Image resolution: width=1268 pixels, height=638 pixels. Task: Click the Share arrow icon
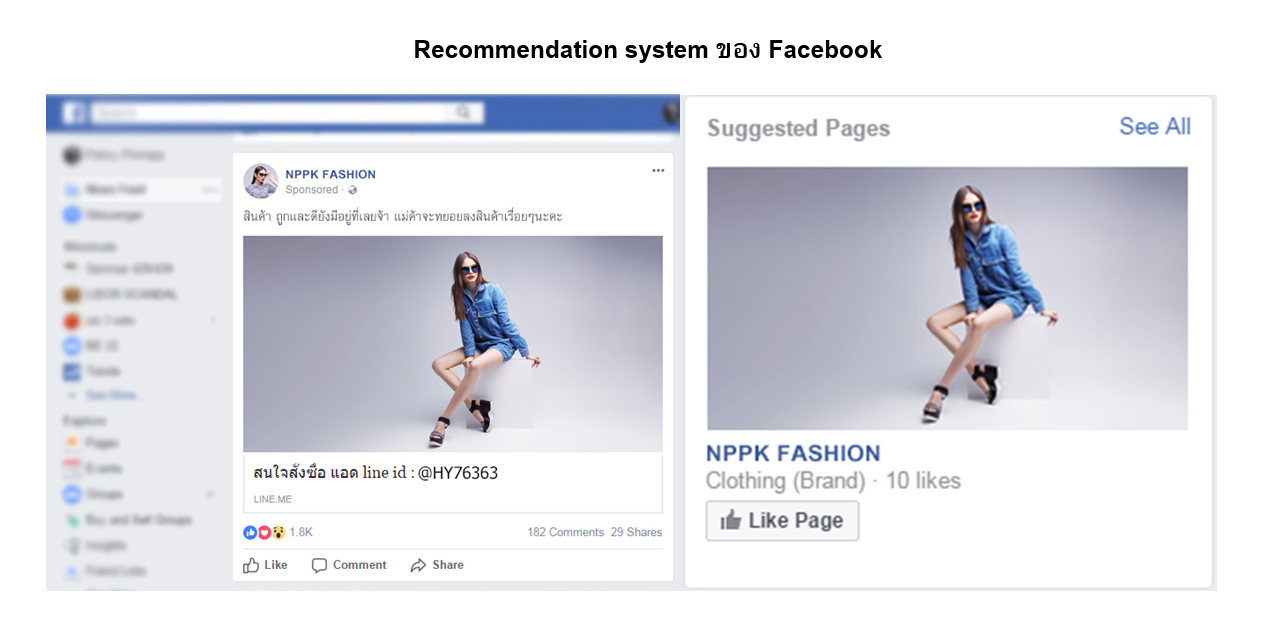418,566
